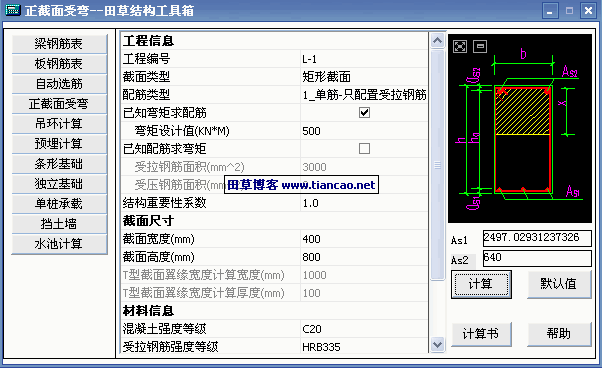Open 条形基础 calculation
This screenshot has height=368, width=602.
pos(59,164)
